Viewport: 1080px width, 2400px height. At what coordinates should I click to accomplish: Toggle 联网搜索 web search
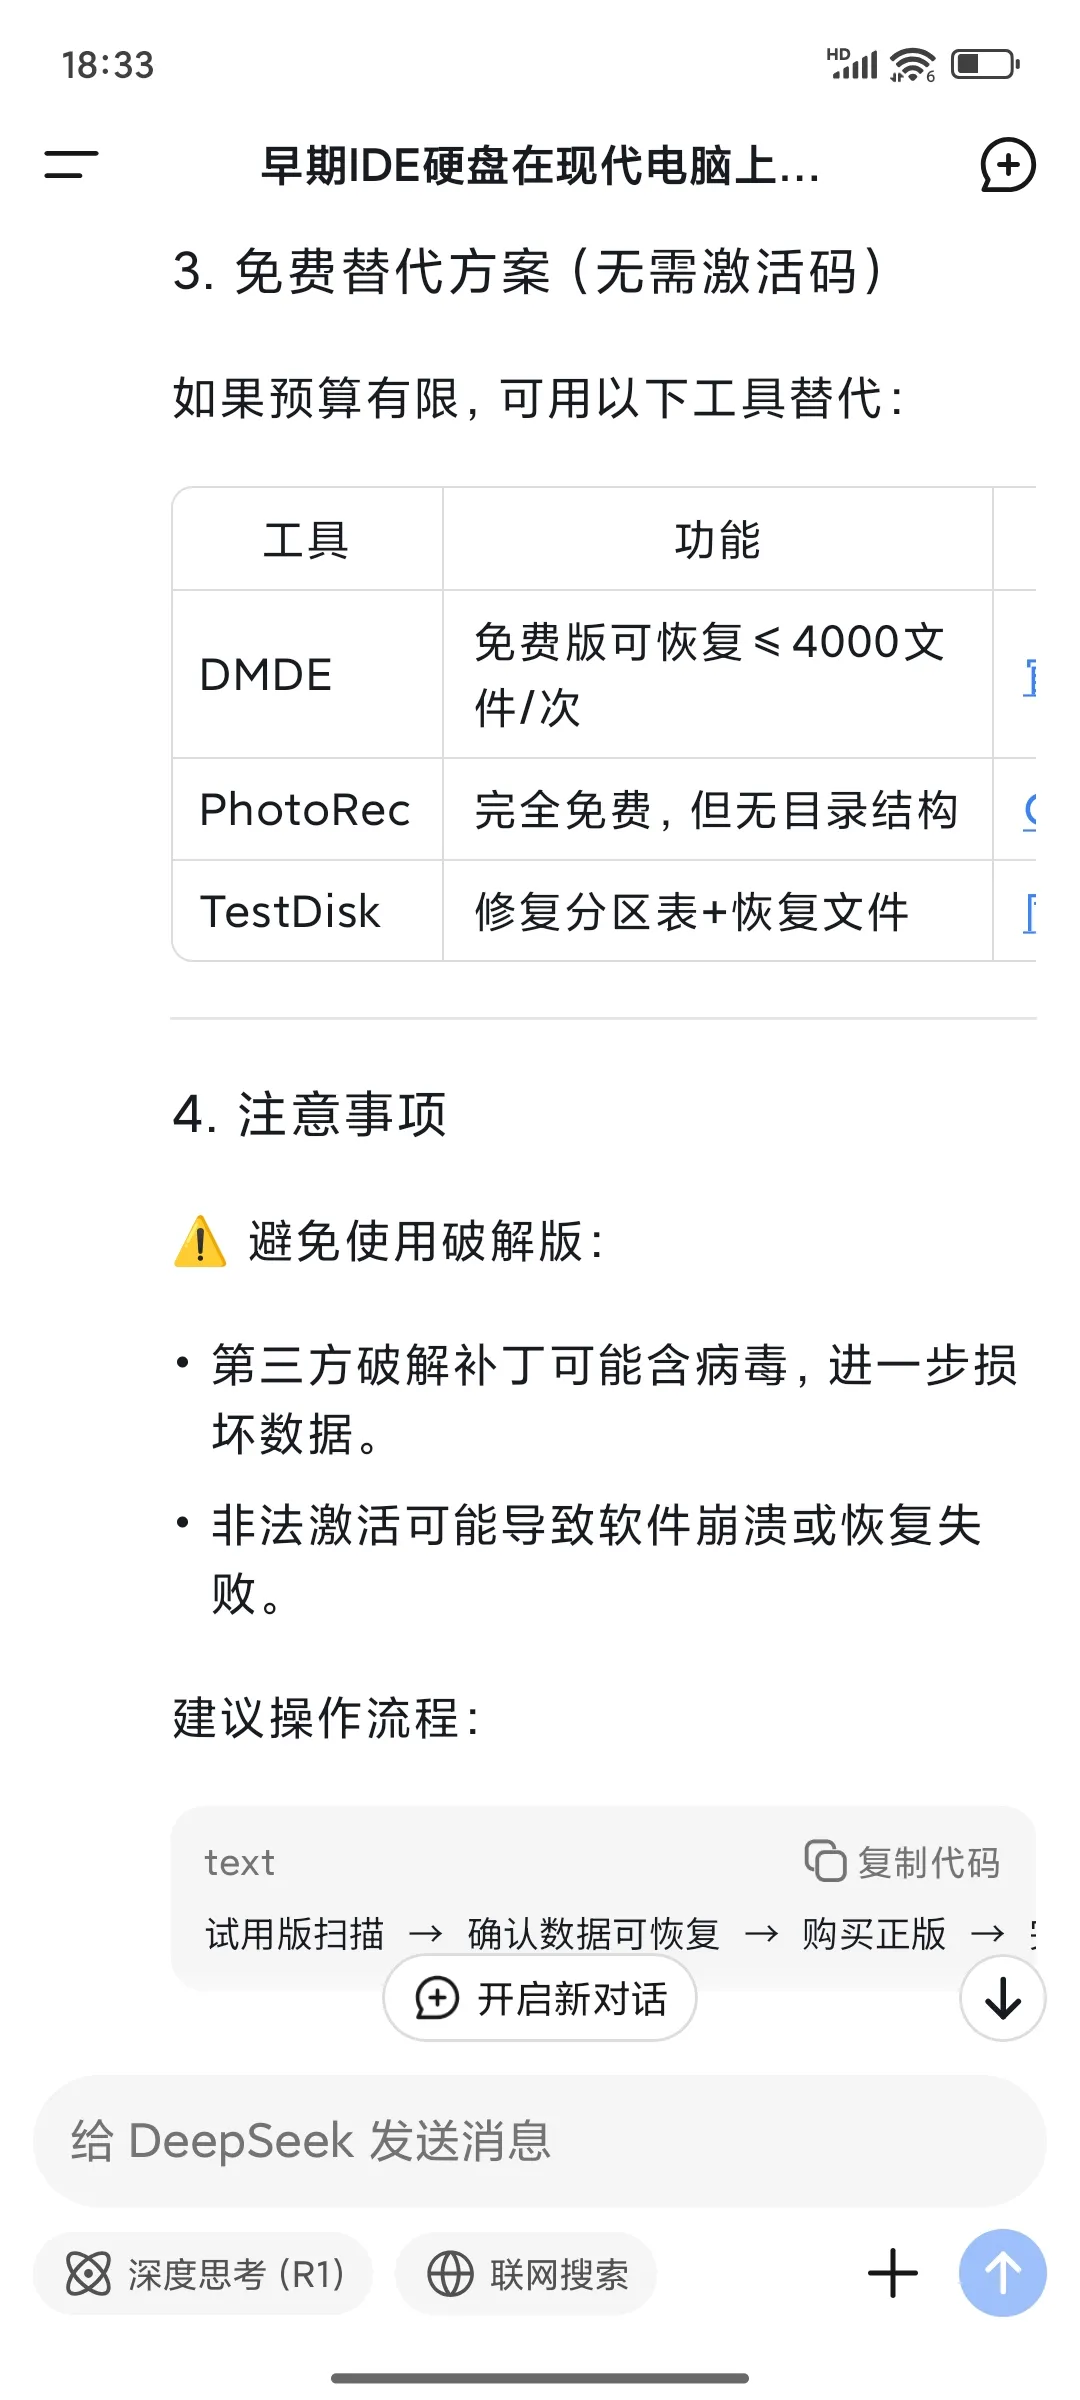[x=527, y=2274]
